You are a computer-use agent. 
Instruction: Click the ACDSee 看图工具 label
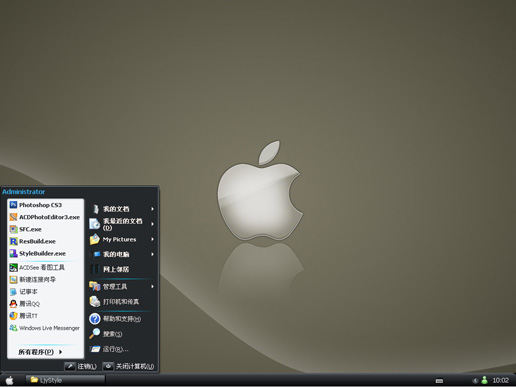(x=42, y=267)
